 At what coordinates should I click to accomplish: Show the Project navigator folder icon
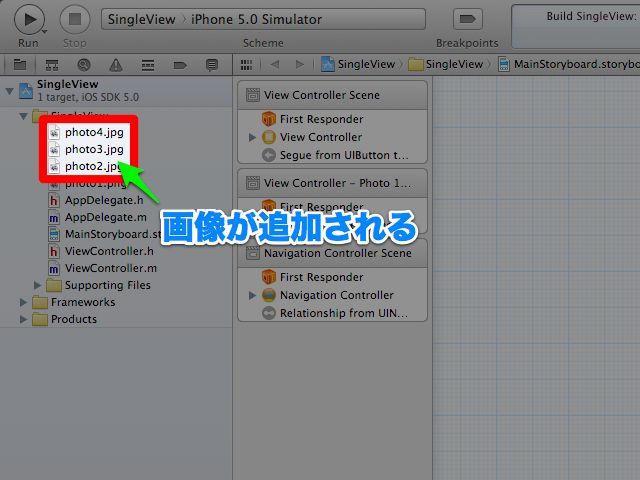click(20, 64)
